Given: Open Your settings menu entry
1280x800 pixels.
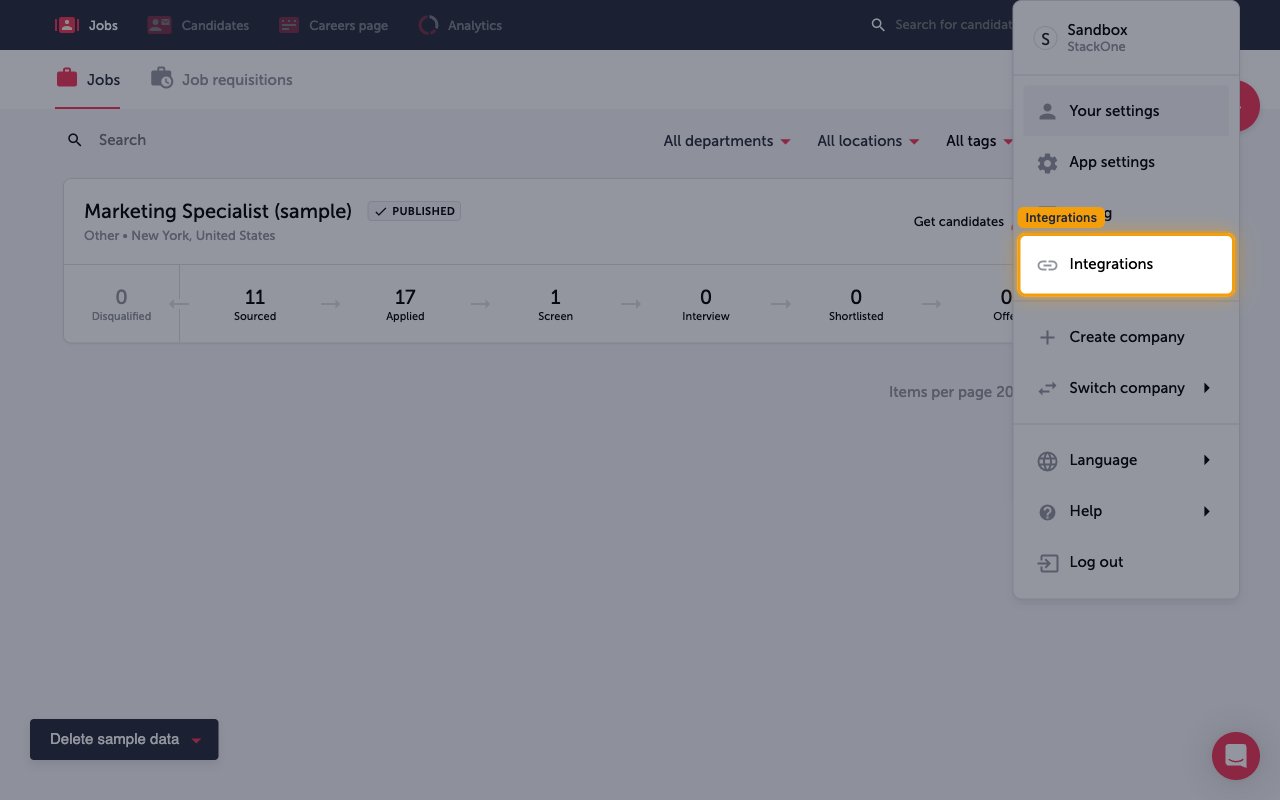Looking at the screenshot, I should tap(1125, 111).
